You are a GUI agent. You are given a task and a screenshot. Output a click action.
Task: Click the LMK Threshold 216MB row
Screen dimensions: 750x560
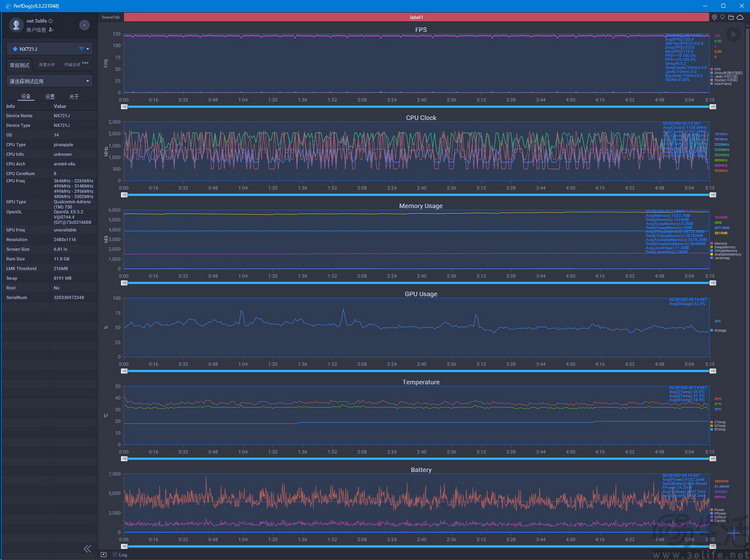pos(50,268)
